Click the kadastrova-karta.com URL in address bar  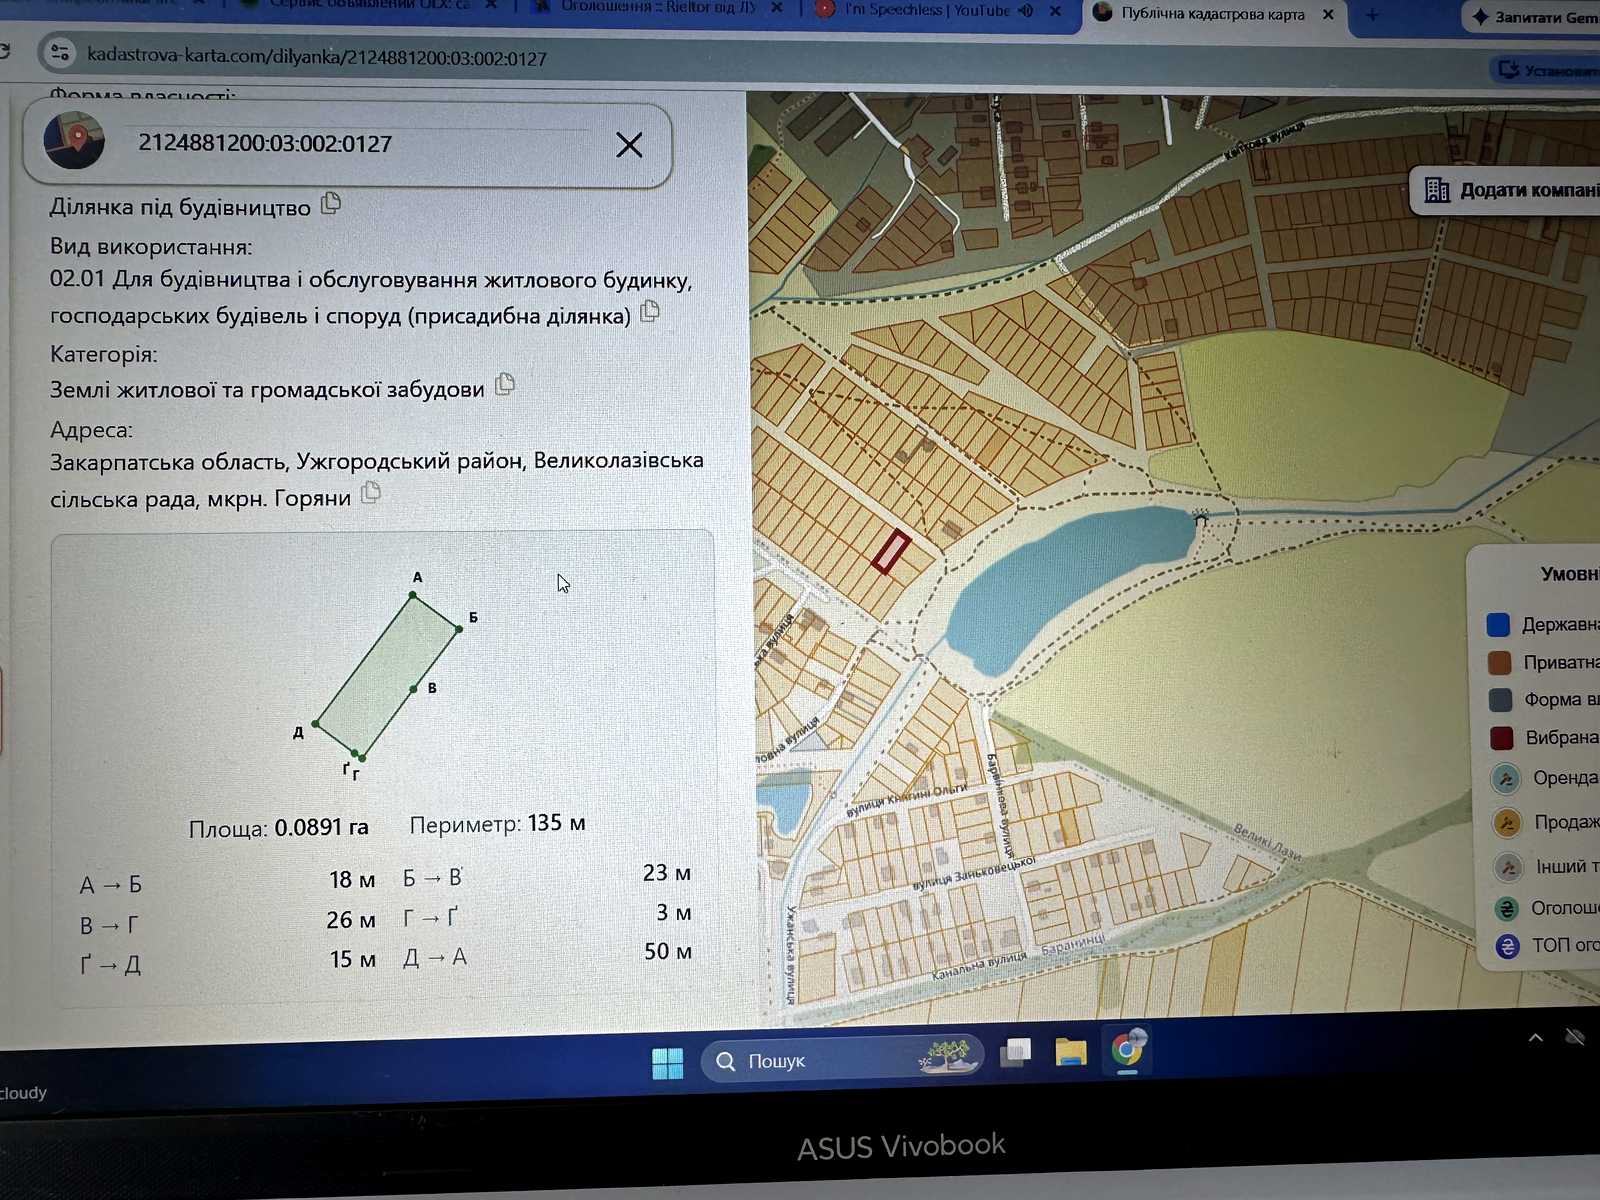[317, 56]
